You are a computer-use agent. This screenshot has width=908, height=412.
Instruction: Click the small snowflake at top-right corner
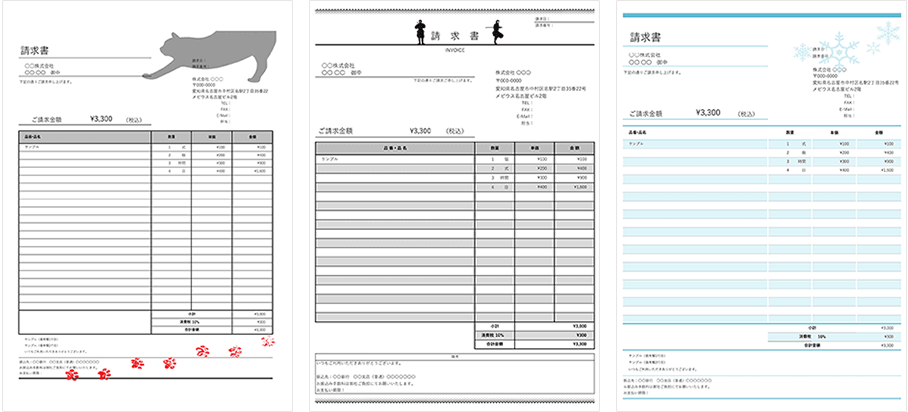click(x=886, y=34)
